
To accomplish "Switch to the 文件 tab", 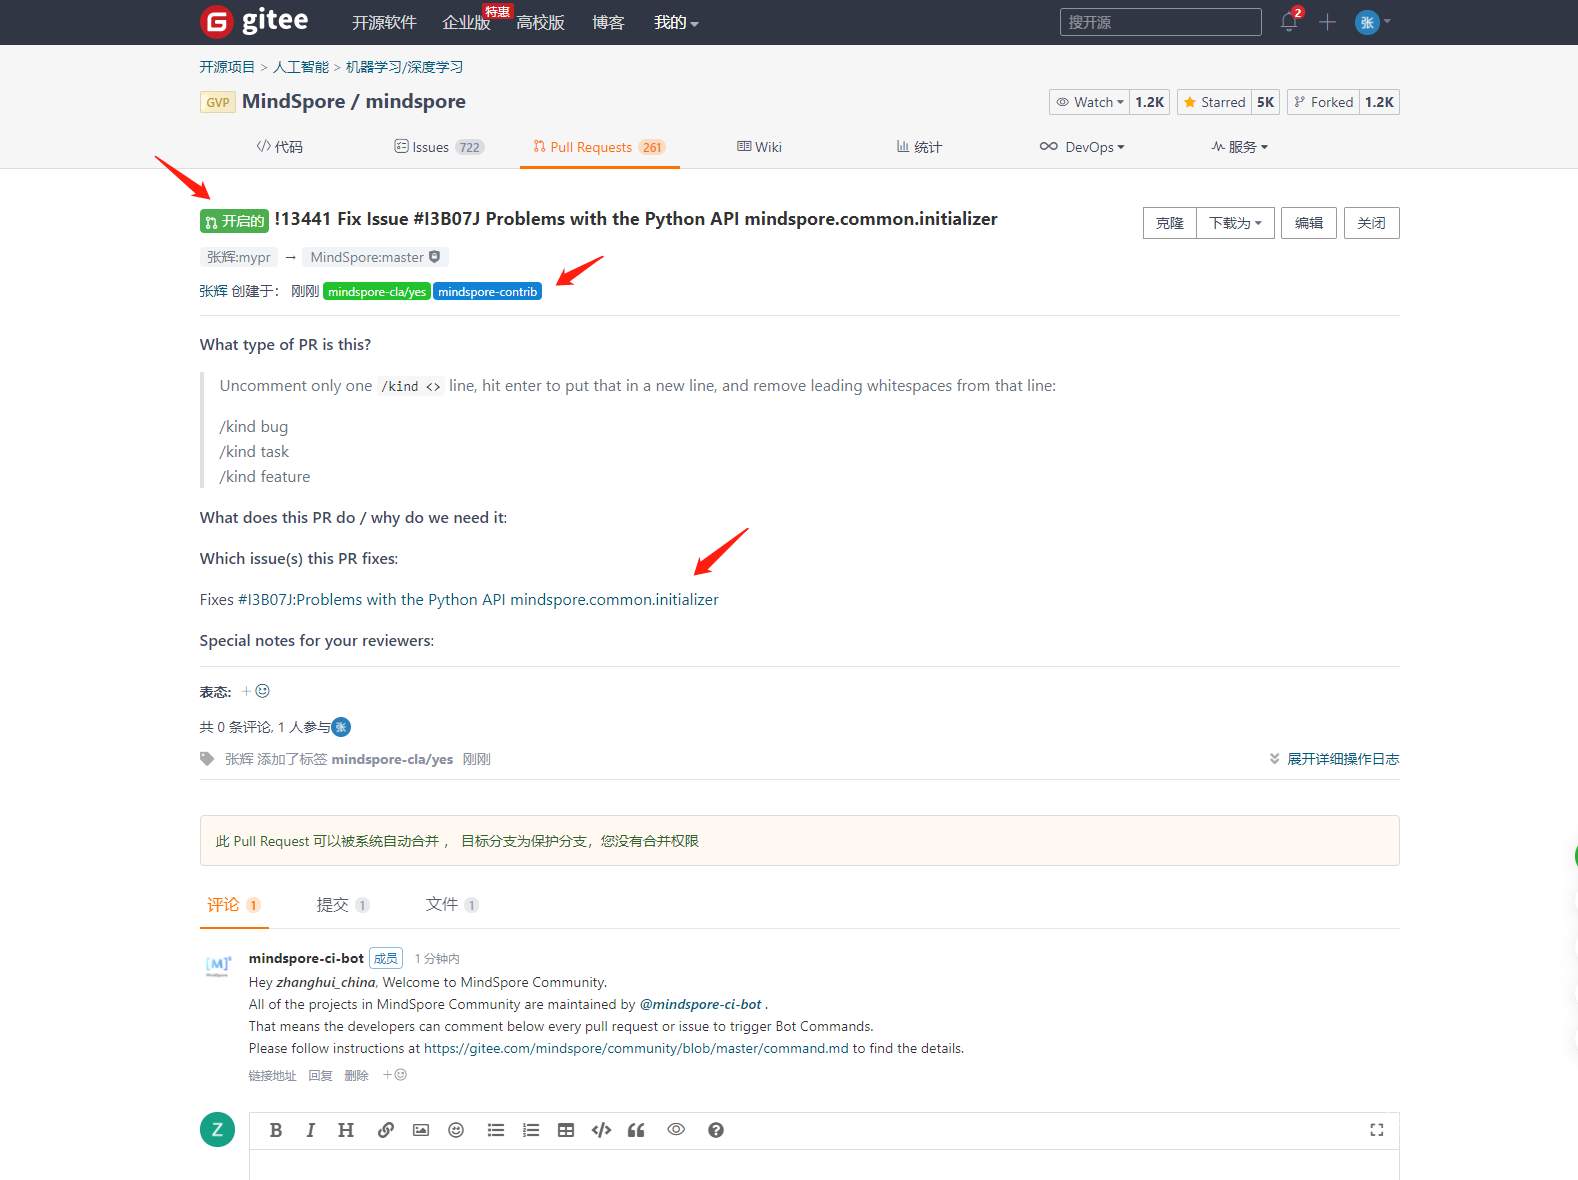I will point(452,905).
